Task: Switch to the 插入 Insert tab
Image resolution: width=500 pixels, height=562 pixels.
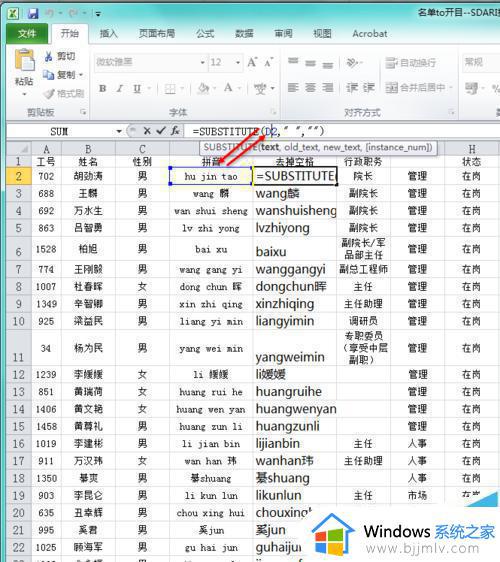Action: (x=109, y=34)
